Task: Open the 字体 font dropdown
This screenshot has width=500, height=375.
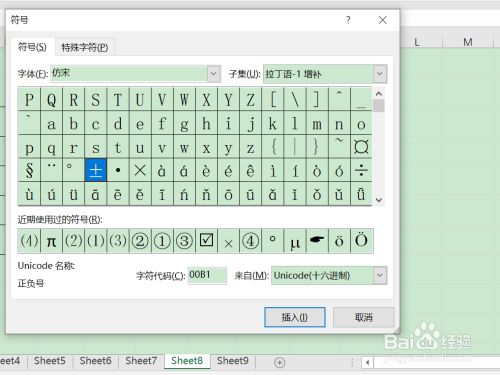Action: (214, 74)
